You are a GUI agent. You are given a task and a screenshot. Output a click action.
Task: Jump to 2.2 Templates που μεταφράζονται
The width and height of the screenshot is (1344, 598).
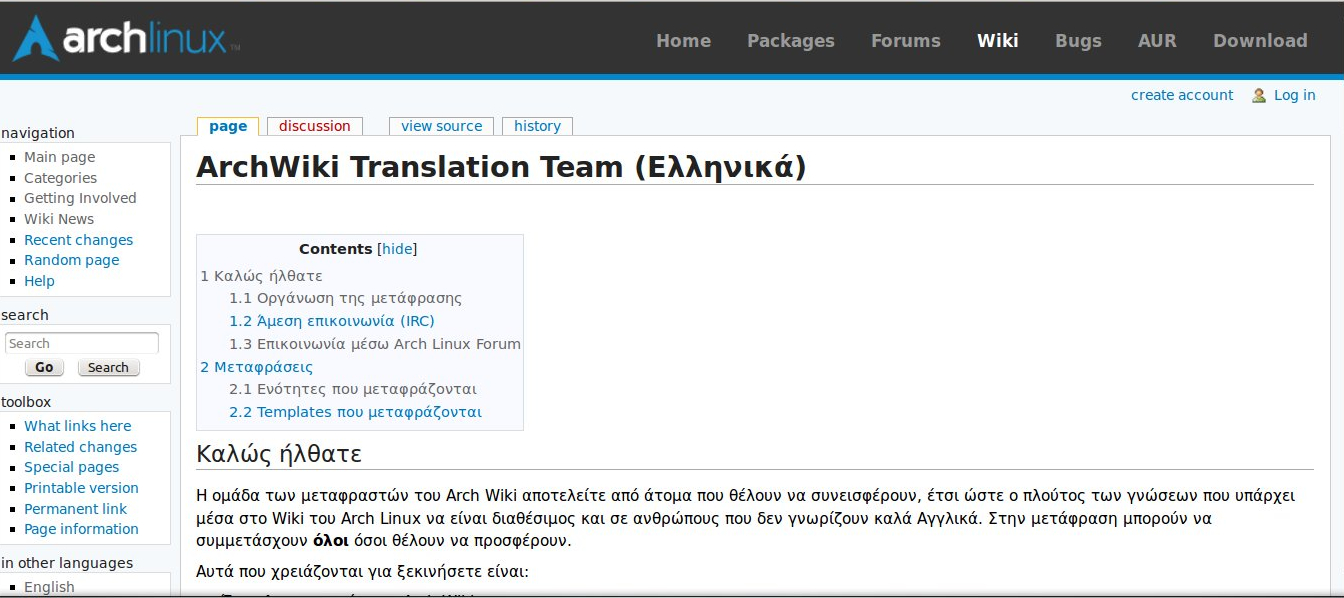click(355, 412)
